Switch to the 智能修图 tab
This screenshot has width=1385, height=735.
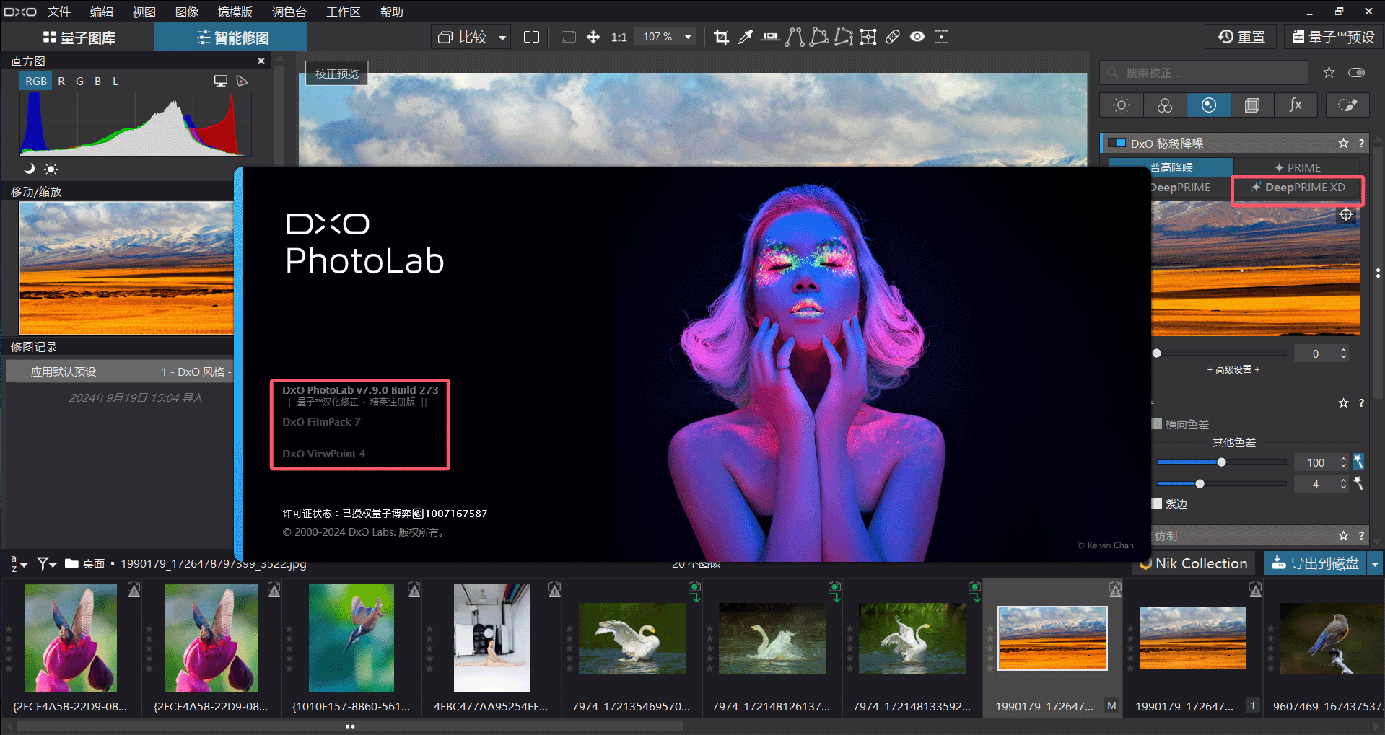231,37
